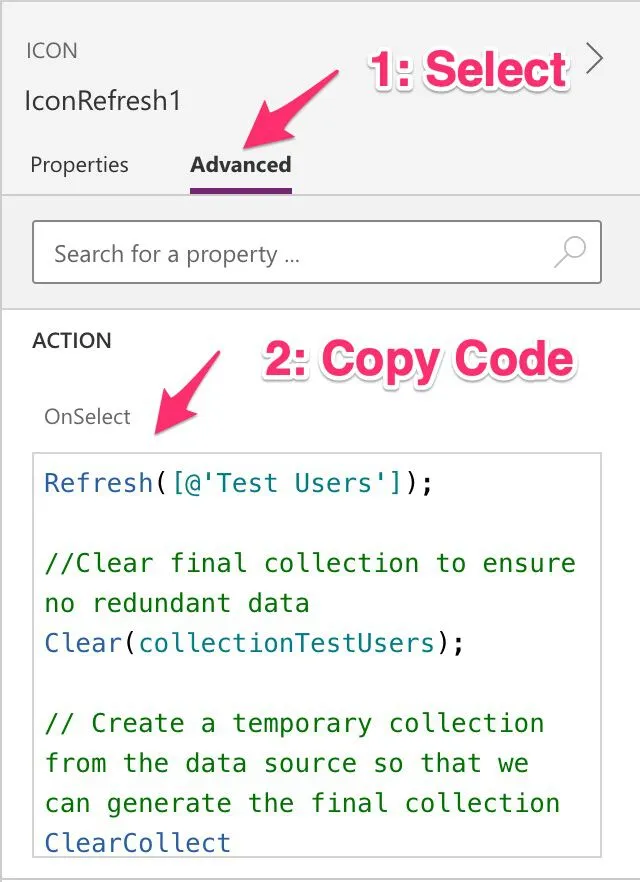This screenshot has width=640, height=882.
Task: Click the pink arrow pointing to OnSelect
Action: click(187, 392)
